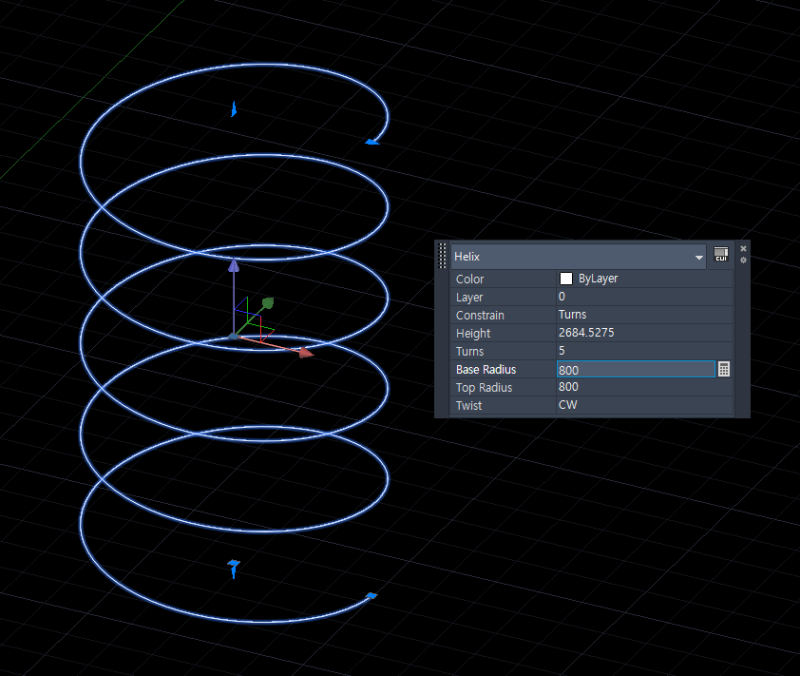The height and width of the screenshot is (676, 800).
Task: Open the Helix object type dropdown
Action: pos(699,256)
